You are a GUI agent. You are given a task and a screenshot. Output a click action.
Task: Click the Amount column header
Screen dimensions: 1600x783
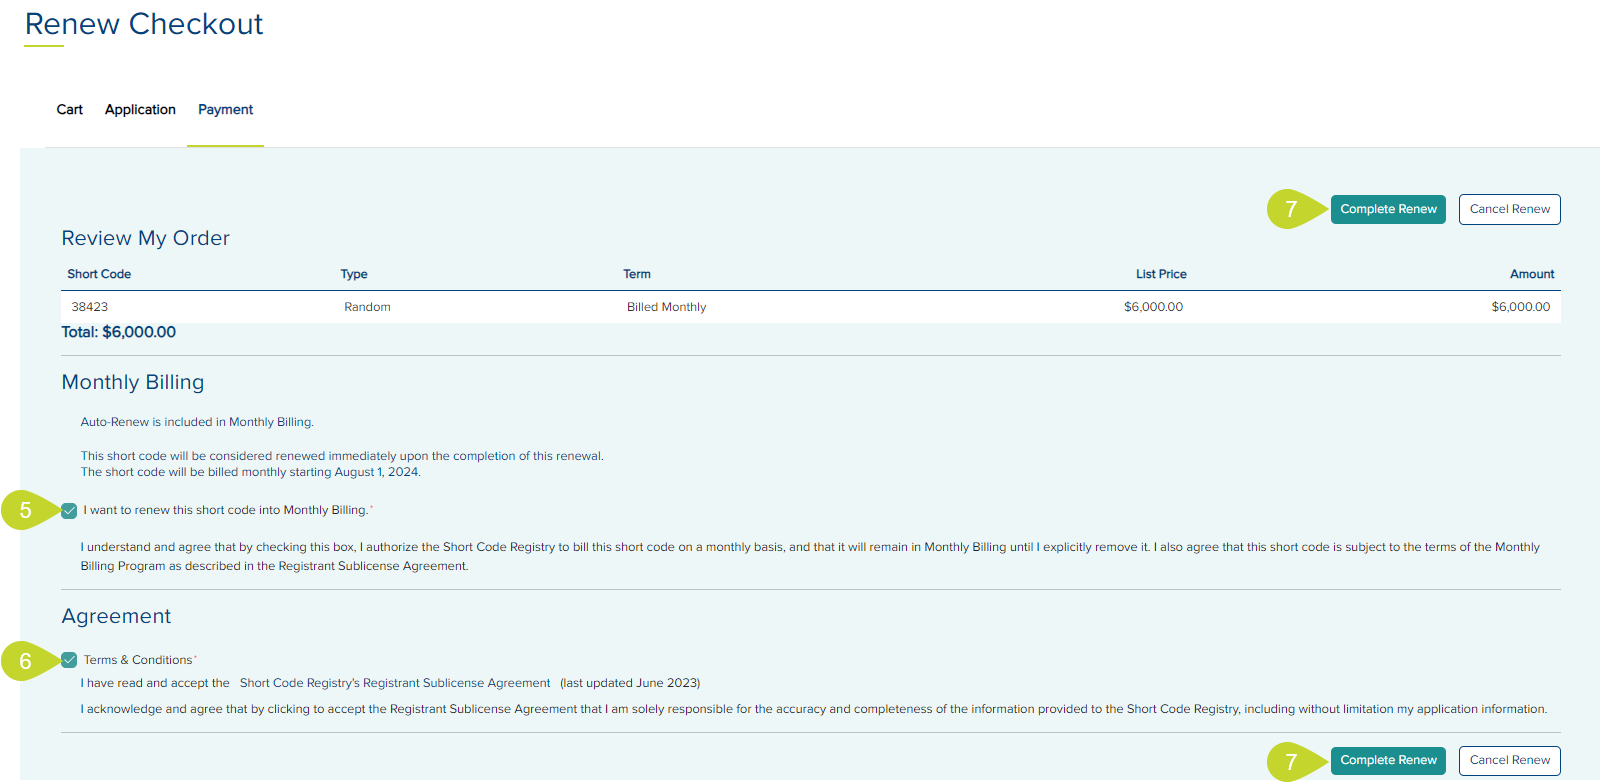(x=1532, y=274)
